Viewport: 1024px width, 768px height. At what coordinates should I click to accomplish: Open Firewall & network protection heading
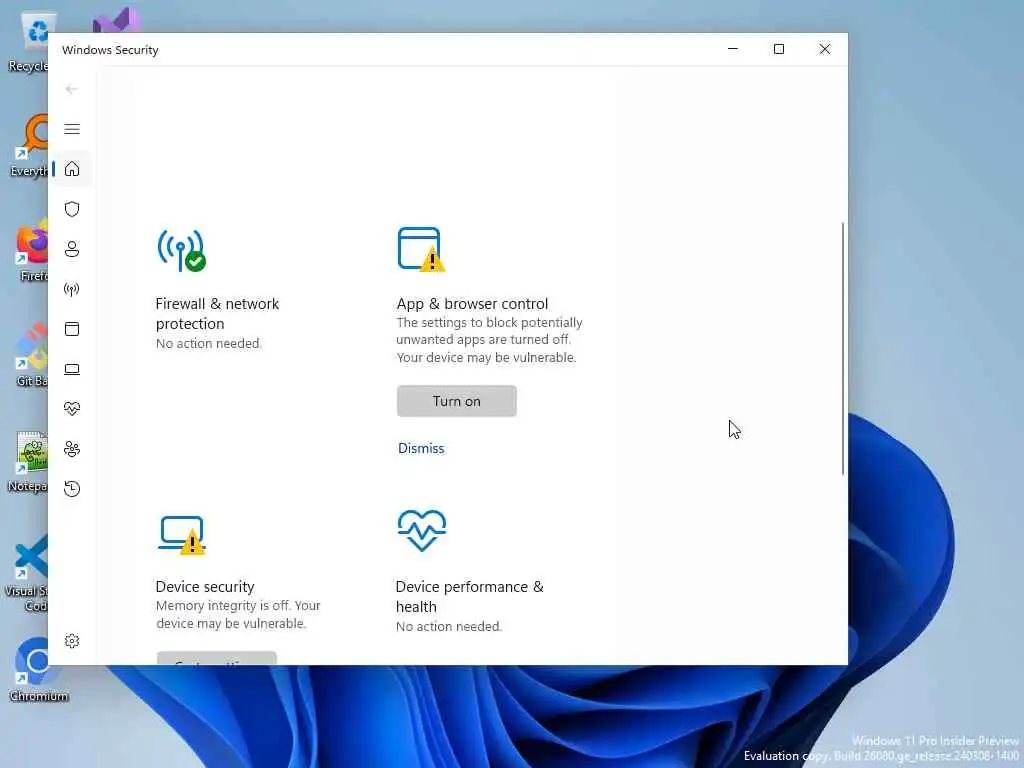click(x=217, y=313)
